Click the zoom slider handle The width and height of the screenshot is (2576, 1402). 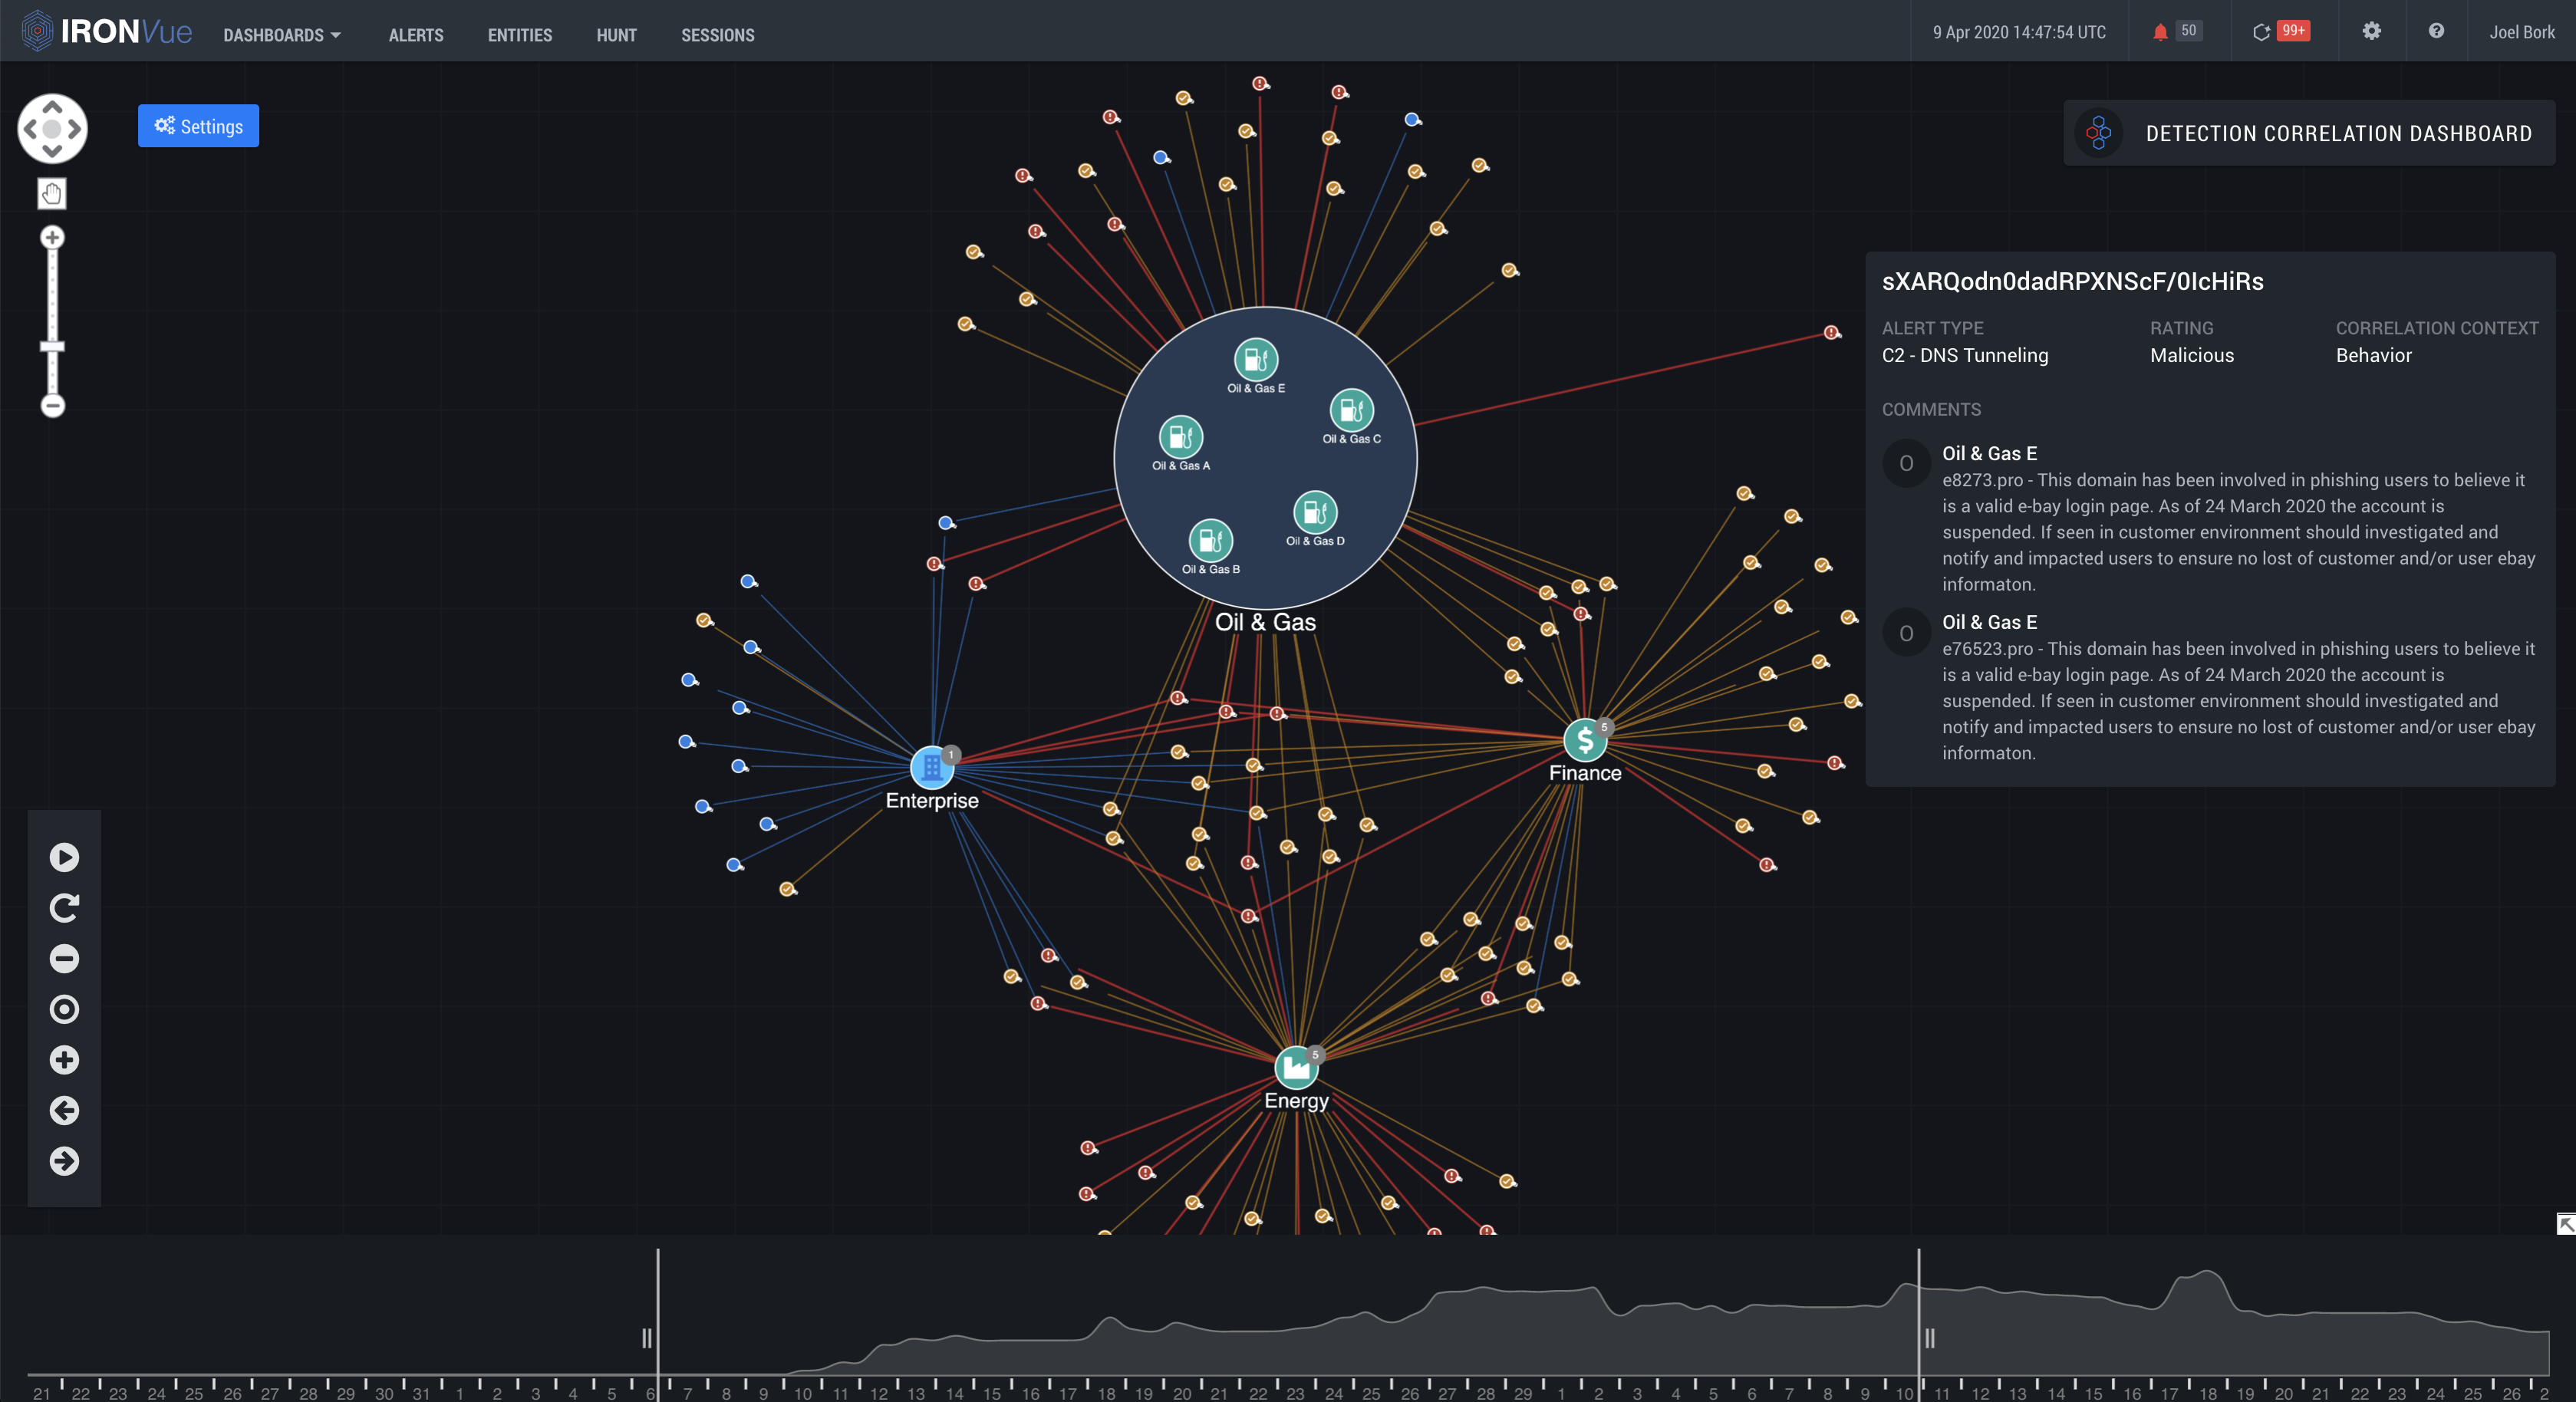[52, 347]
